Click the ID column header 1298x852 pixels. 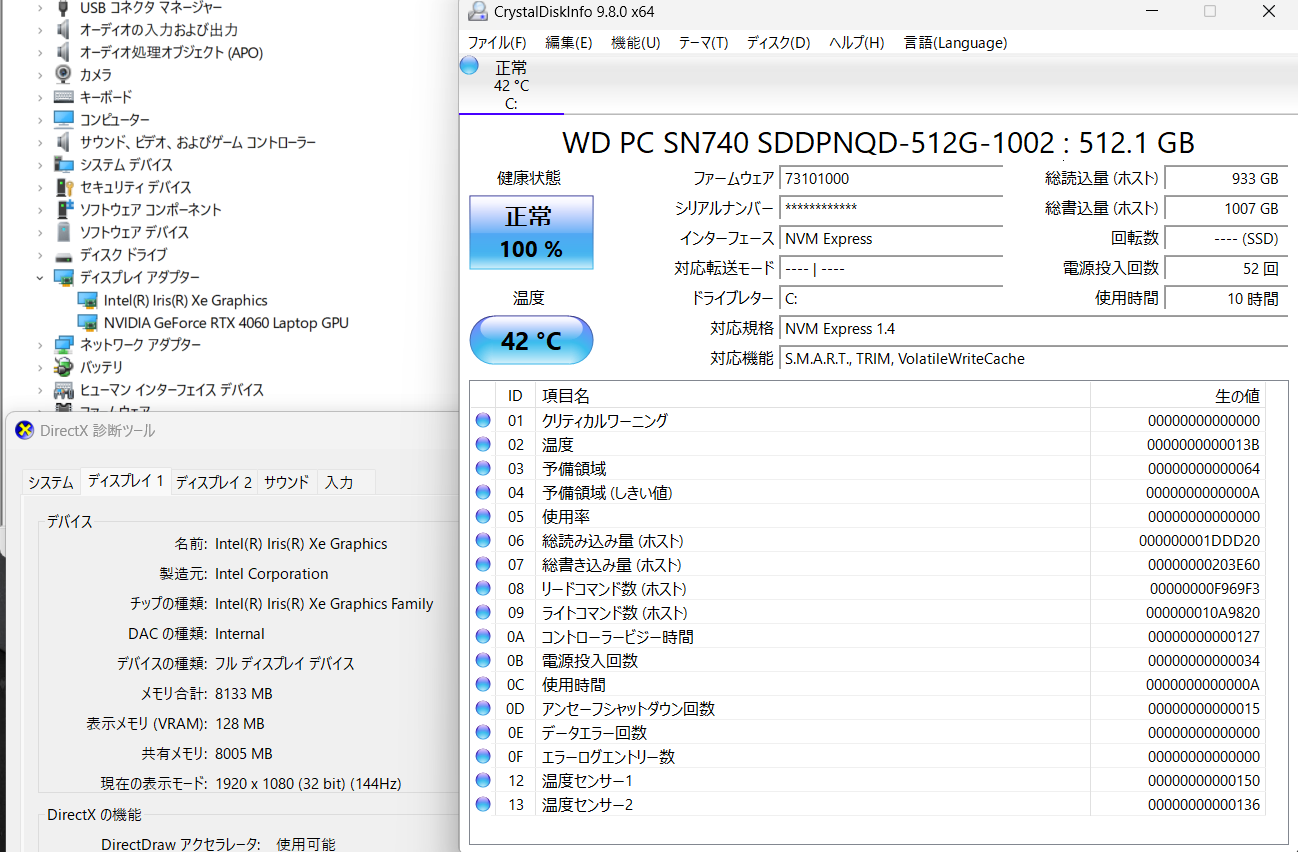point(515,396)
